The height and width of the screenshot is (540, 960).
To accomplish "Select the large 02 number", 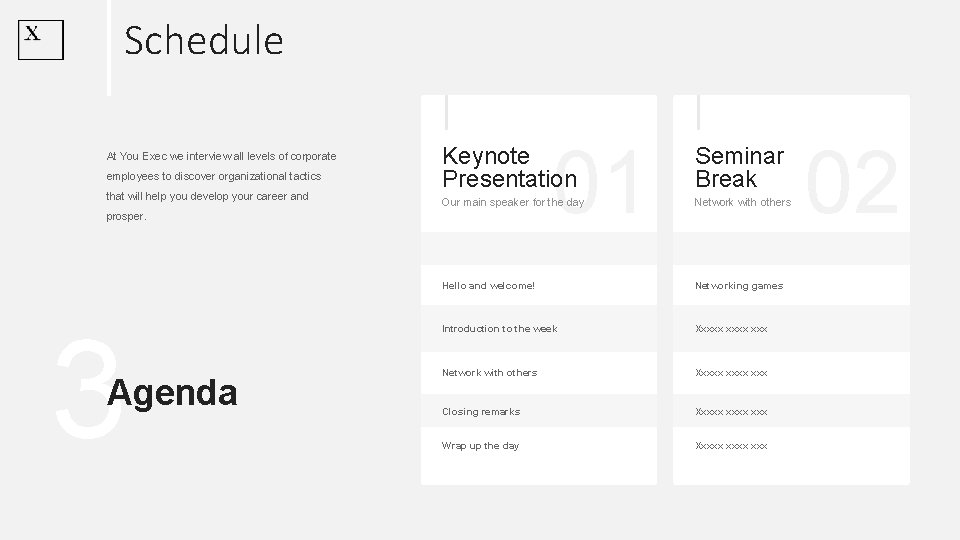I will point(853,183).
